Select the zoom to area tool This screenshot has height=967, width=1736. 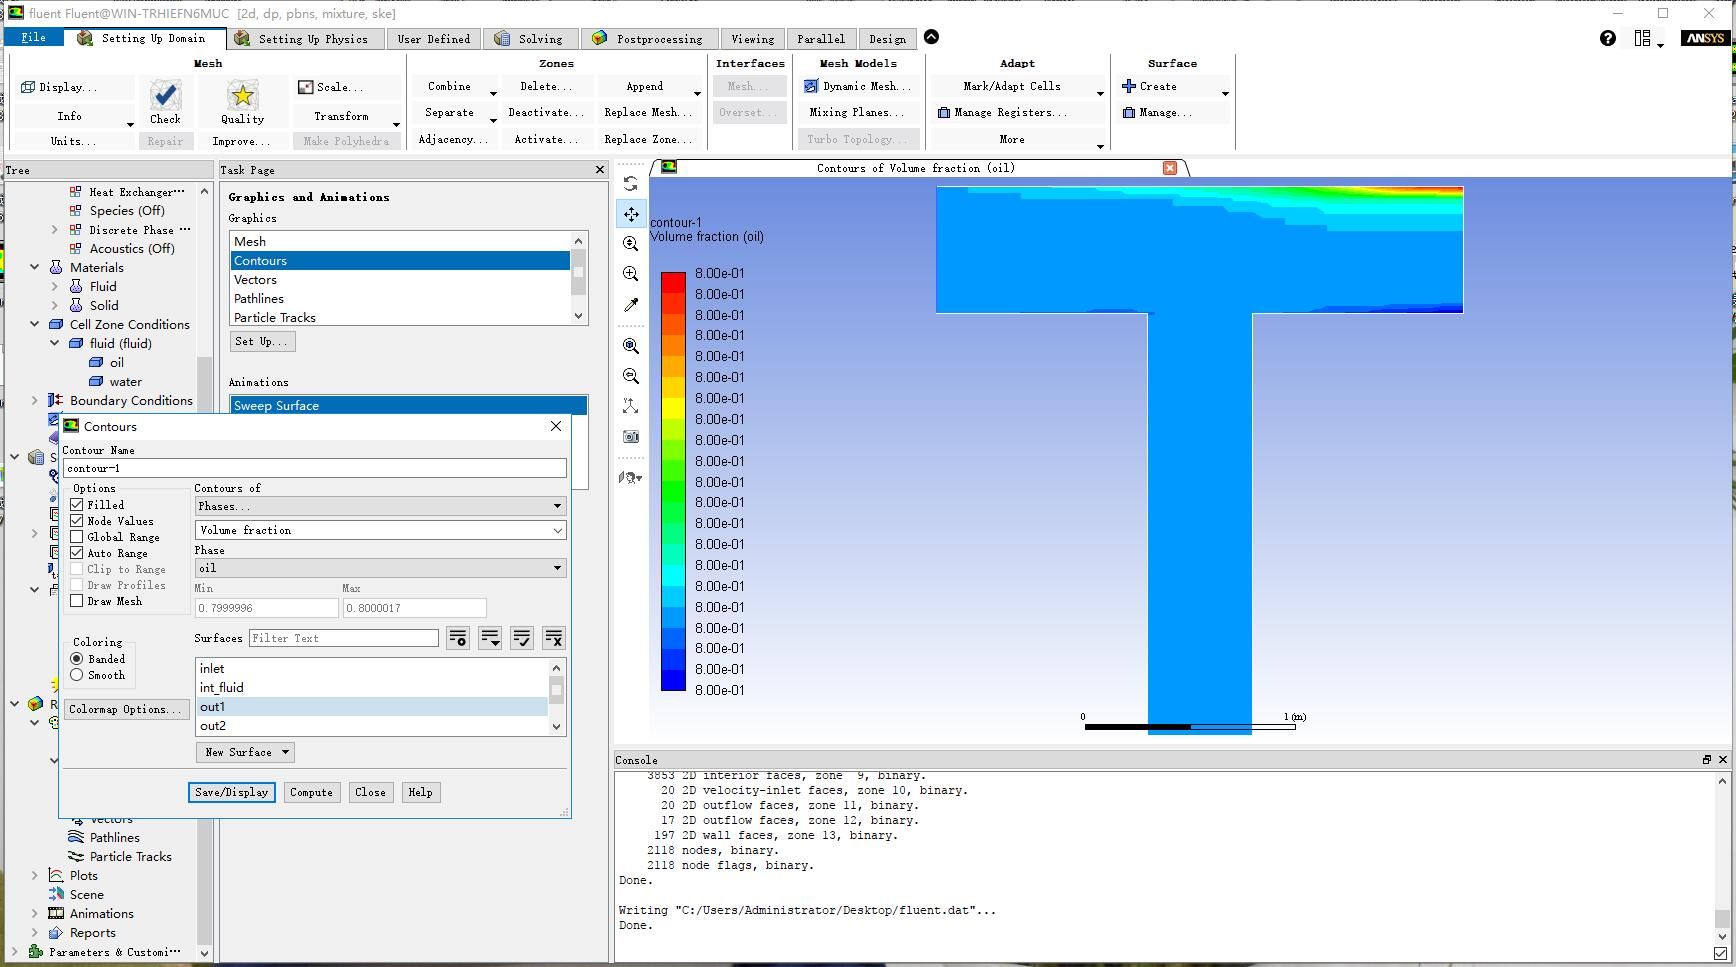point(630,274)
